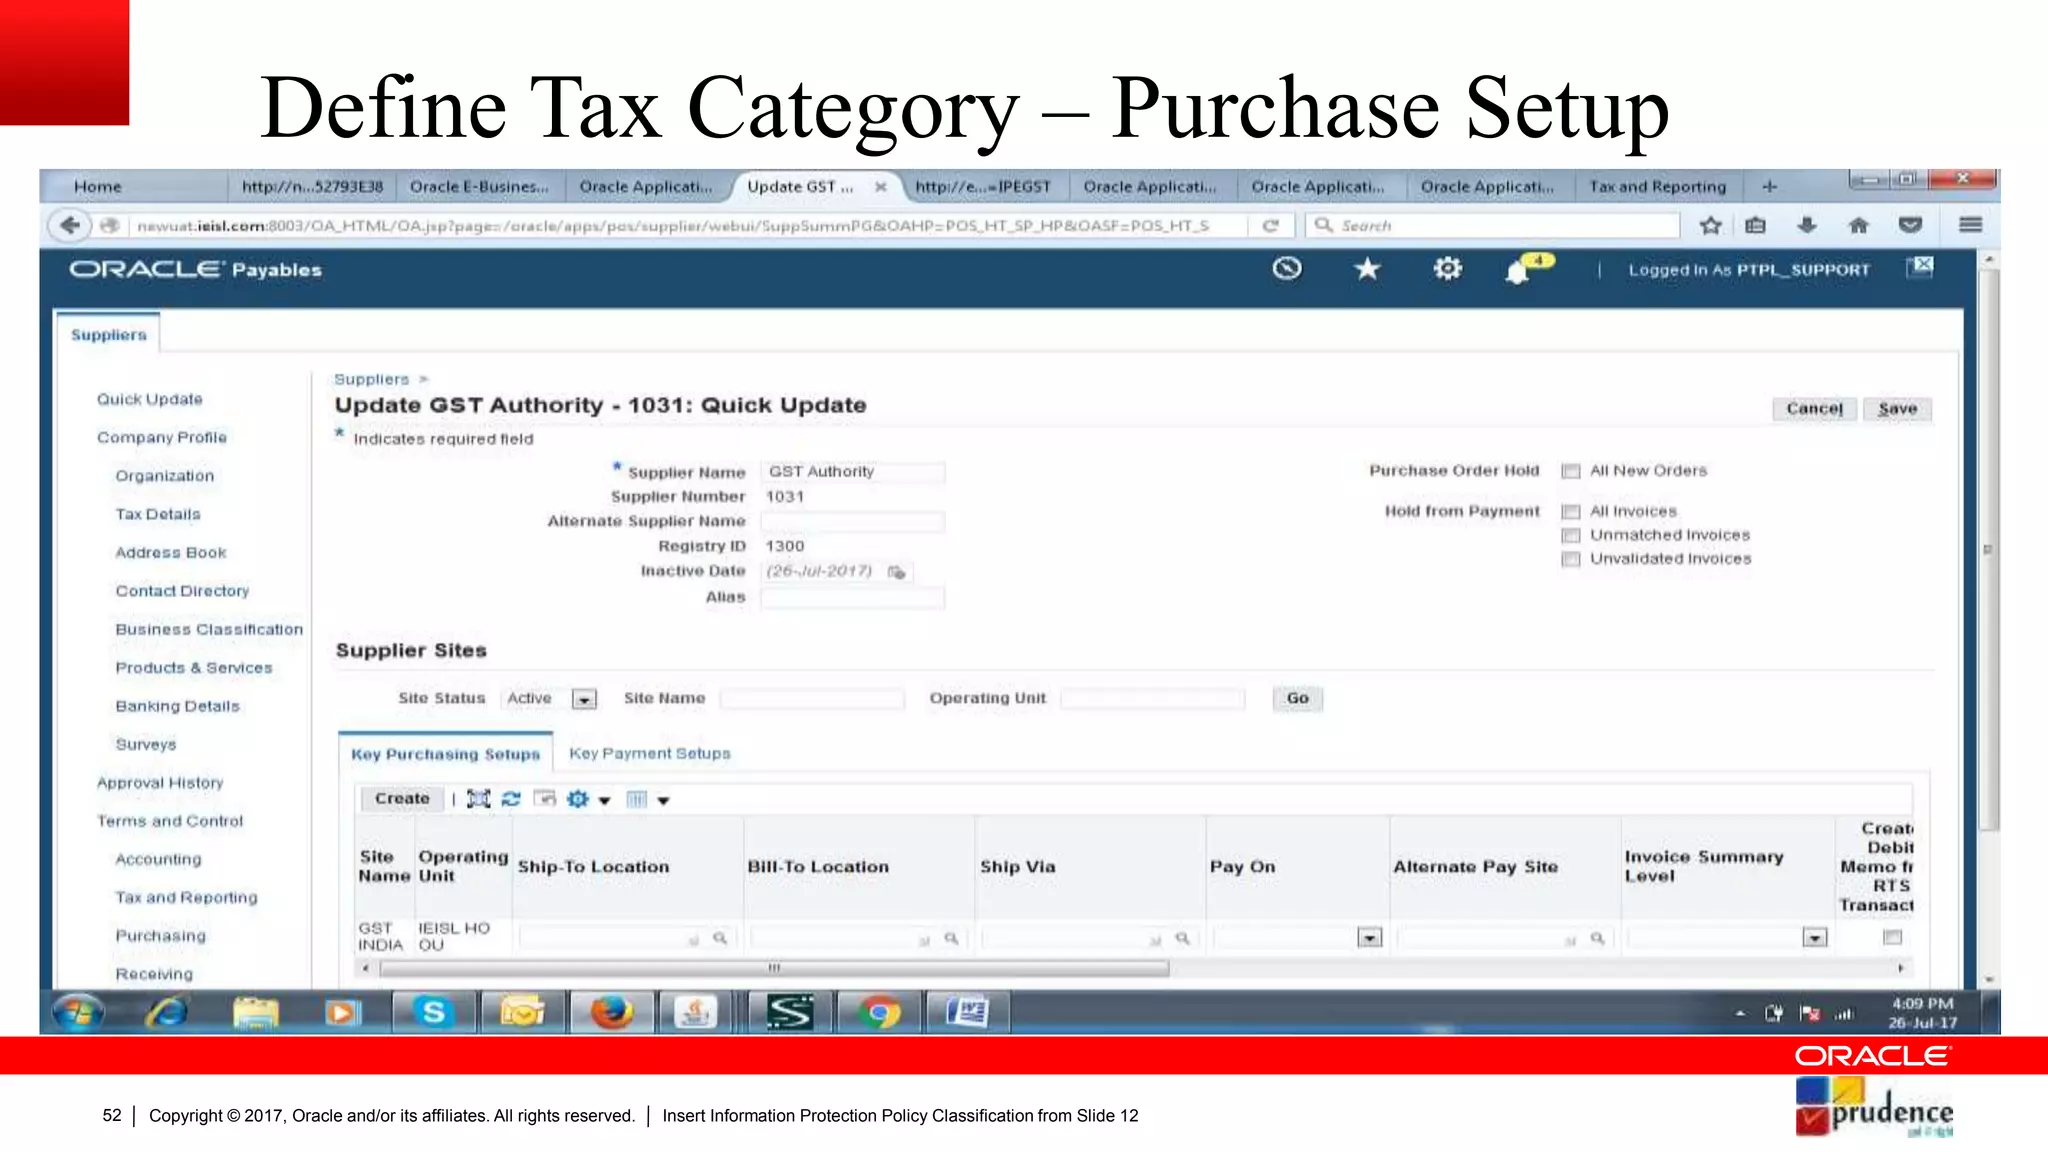Click the Operating Unit search field
Image resolution: width=2048 pixels, height=1152 pixels.
click(x=1153, y=698)
